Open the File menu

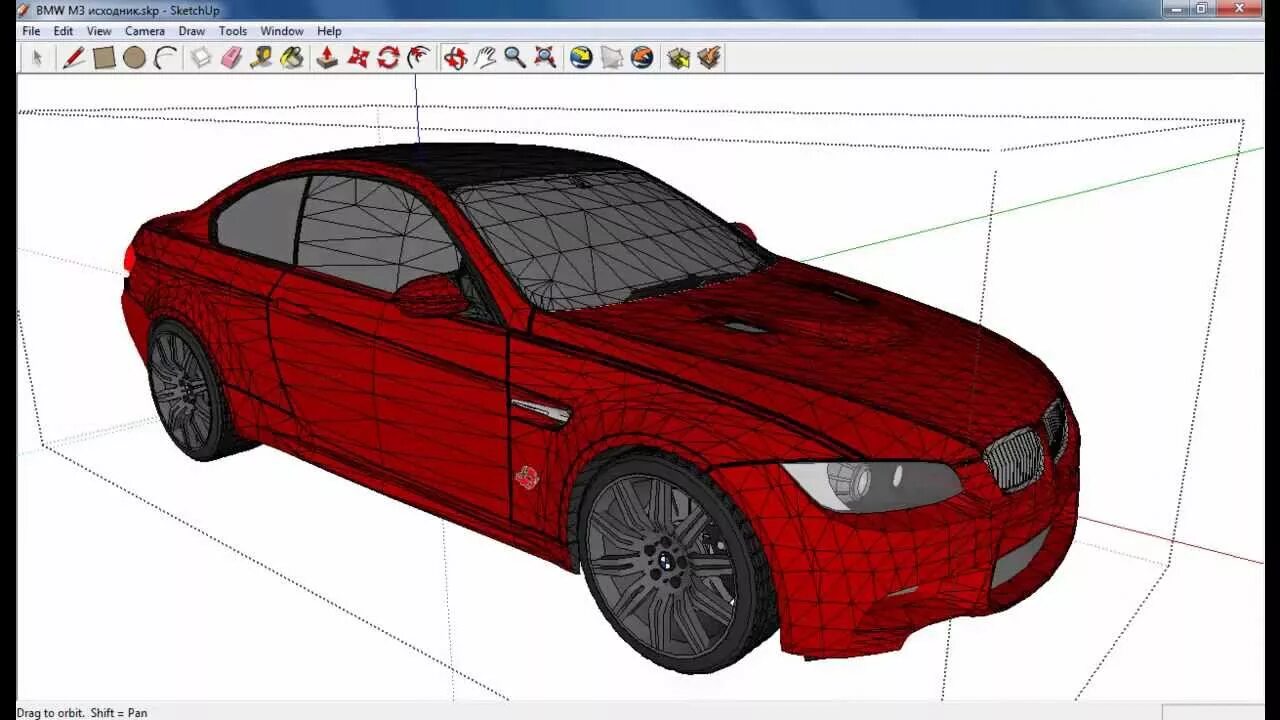click(32, 31)
